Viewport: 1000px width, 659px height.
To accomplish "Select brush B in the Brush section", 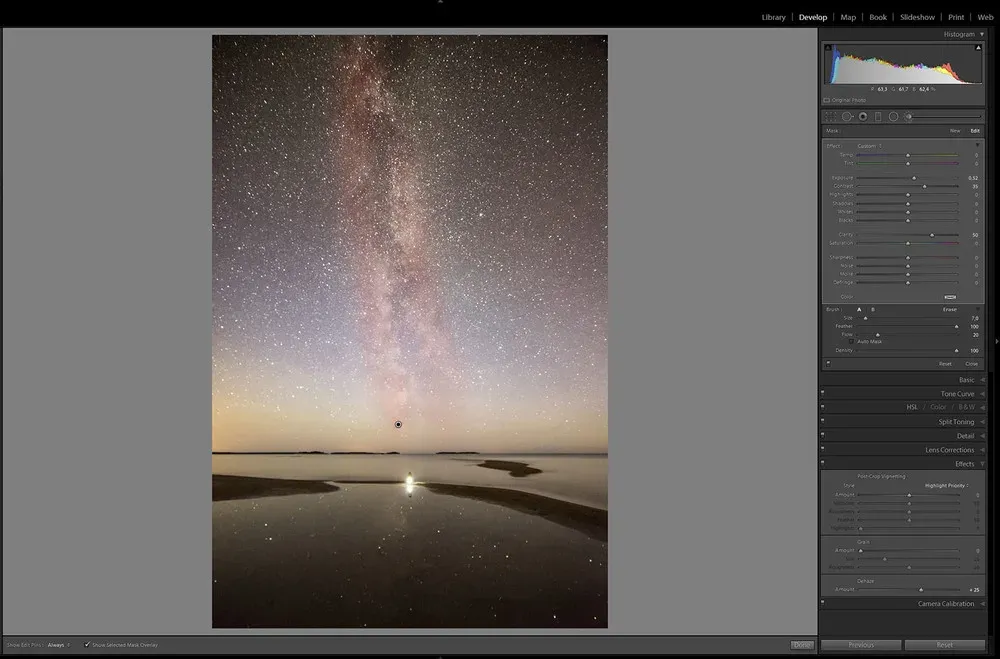I will point(872,309).
